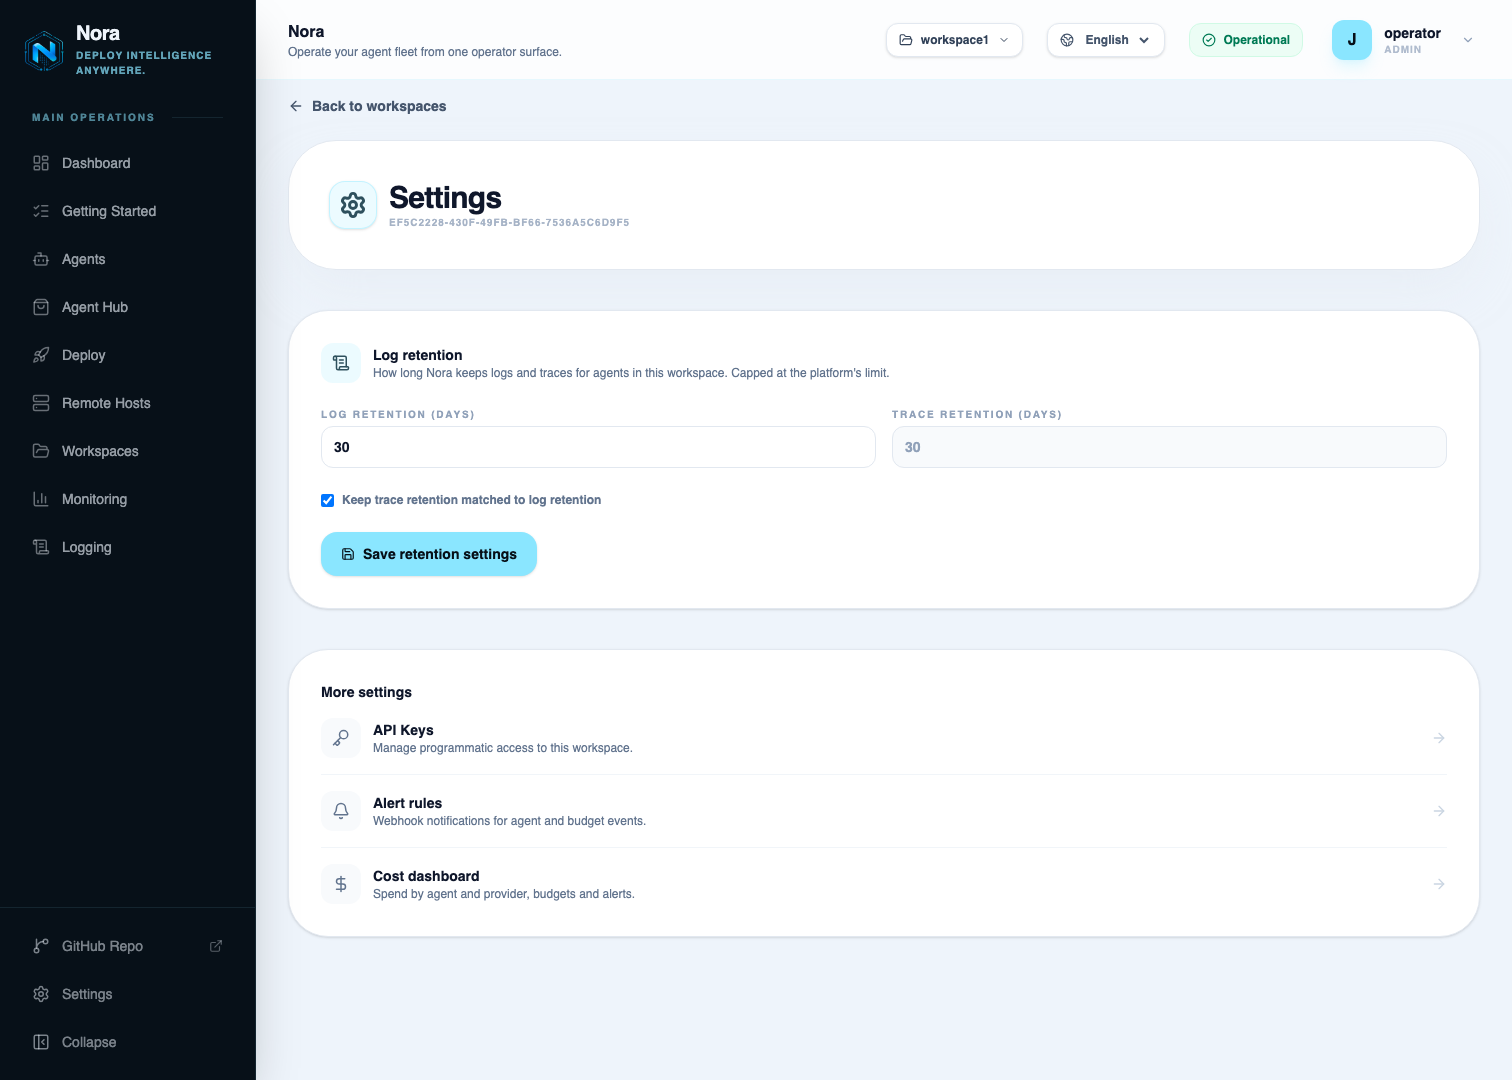Click the More settings heading text
The image size is (1512, 1080).
366,692
